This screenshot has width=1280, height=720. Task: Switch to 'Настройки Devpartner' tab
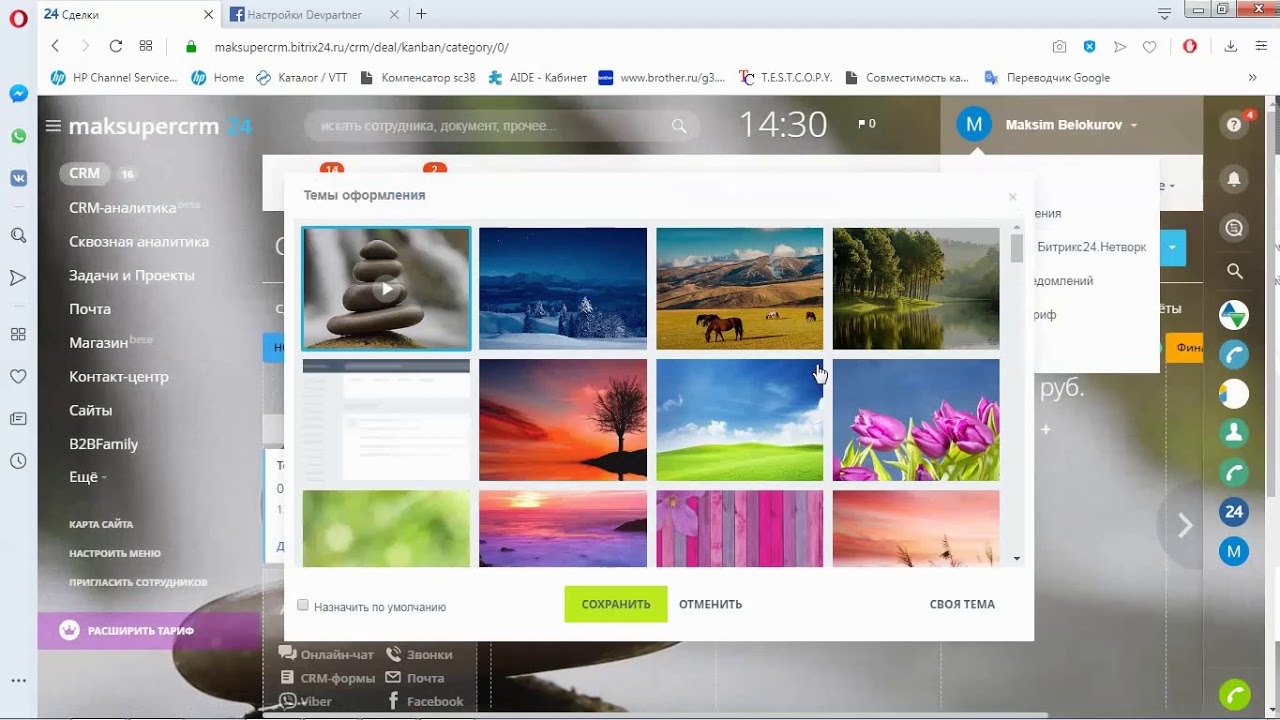pyautogui.click(x=304, y=14)
